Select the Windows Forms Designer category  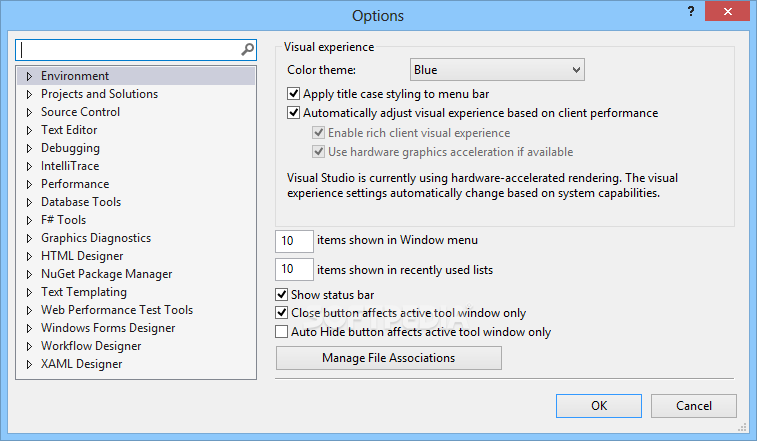click(108, 327)
